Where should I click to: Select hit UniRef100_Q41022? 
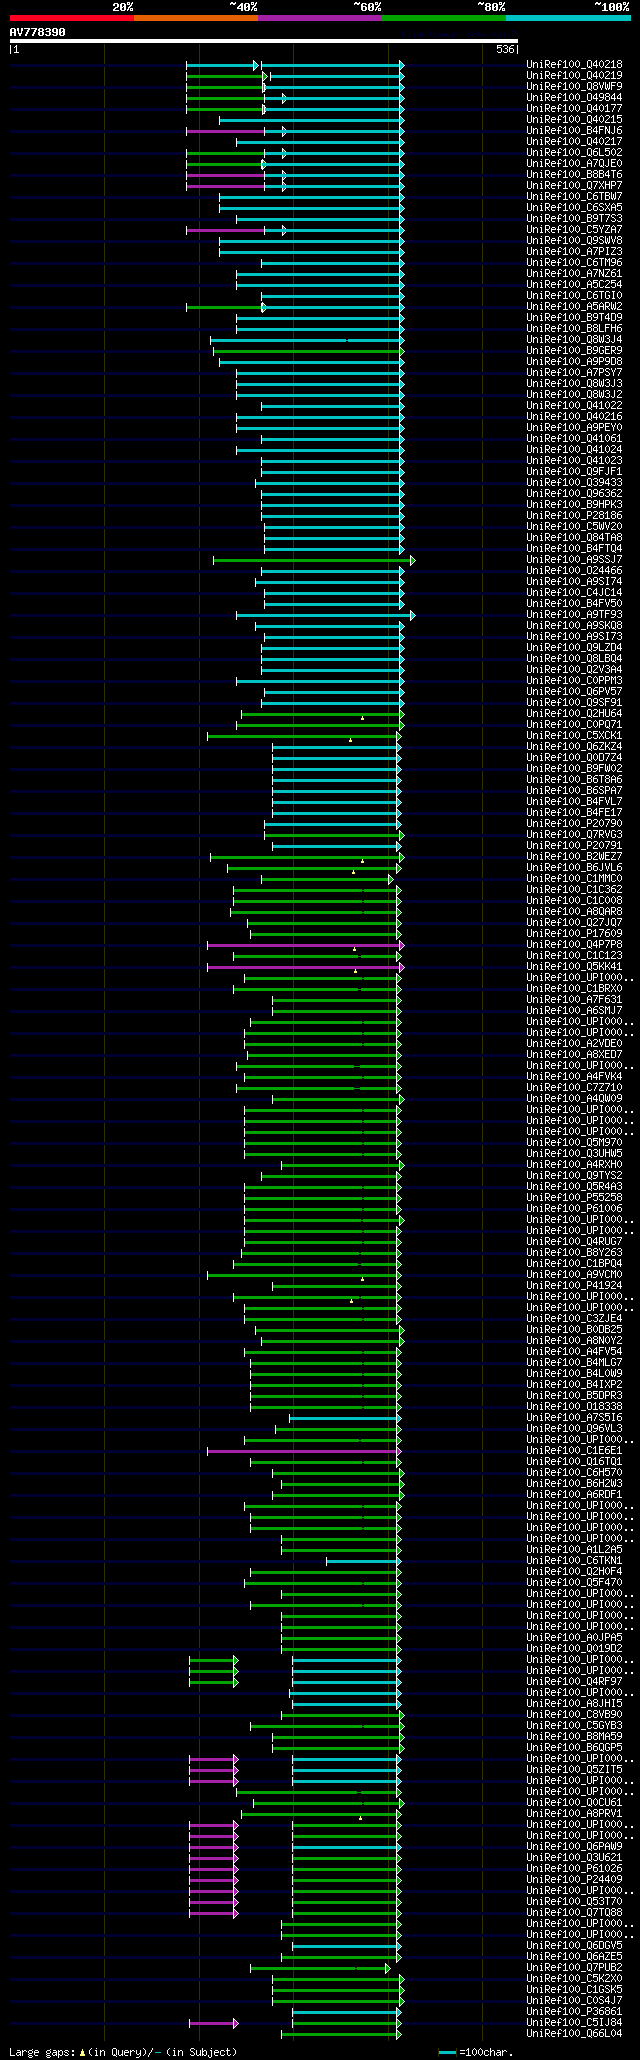(x=574, y=405)
